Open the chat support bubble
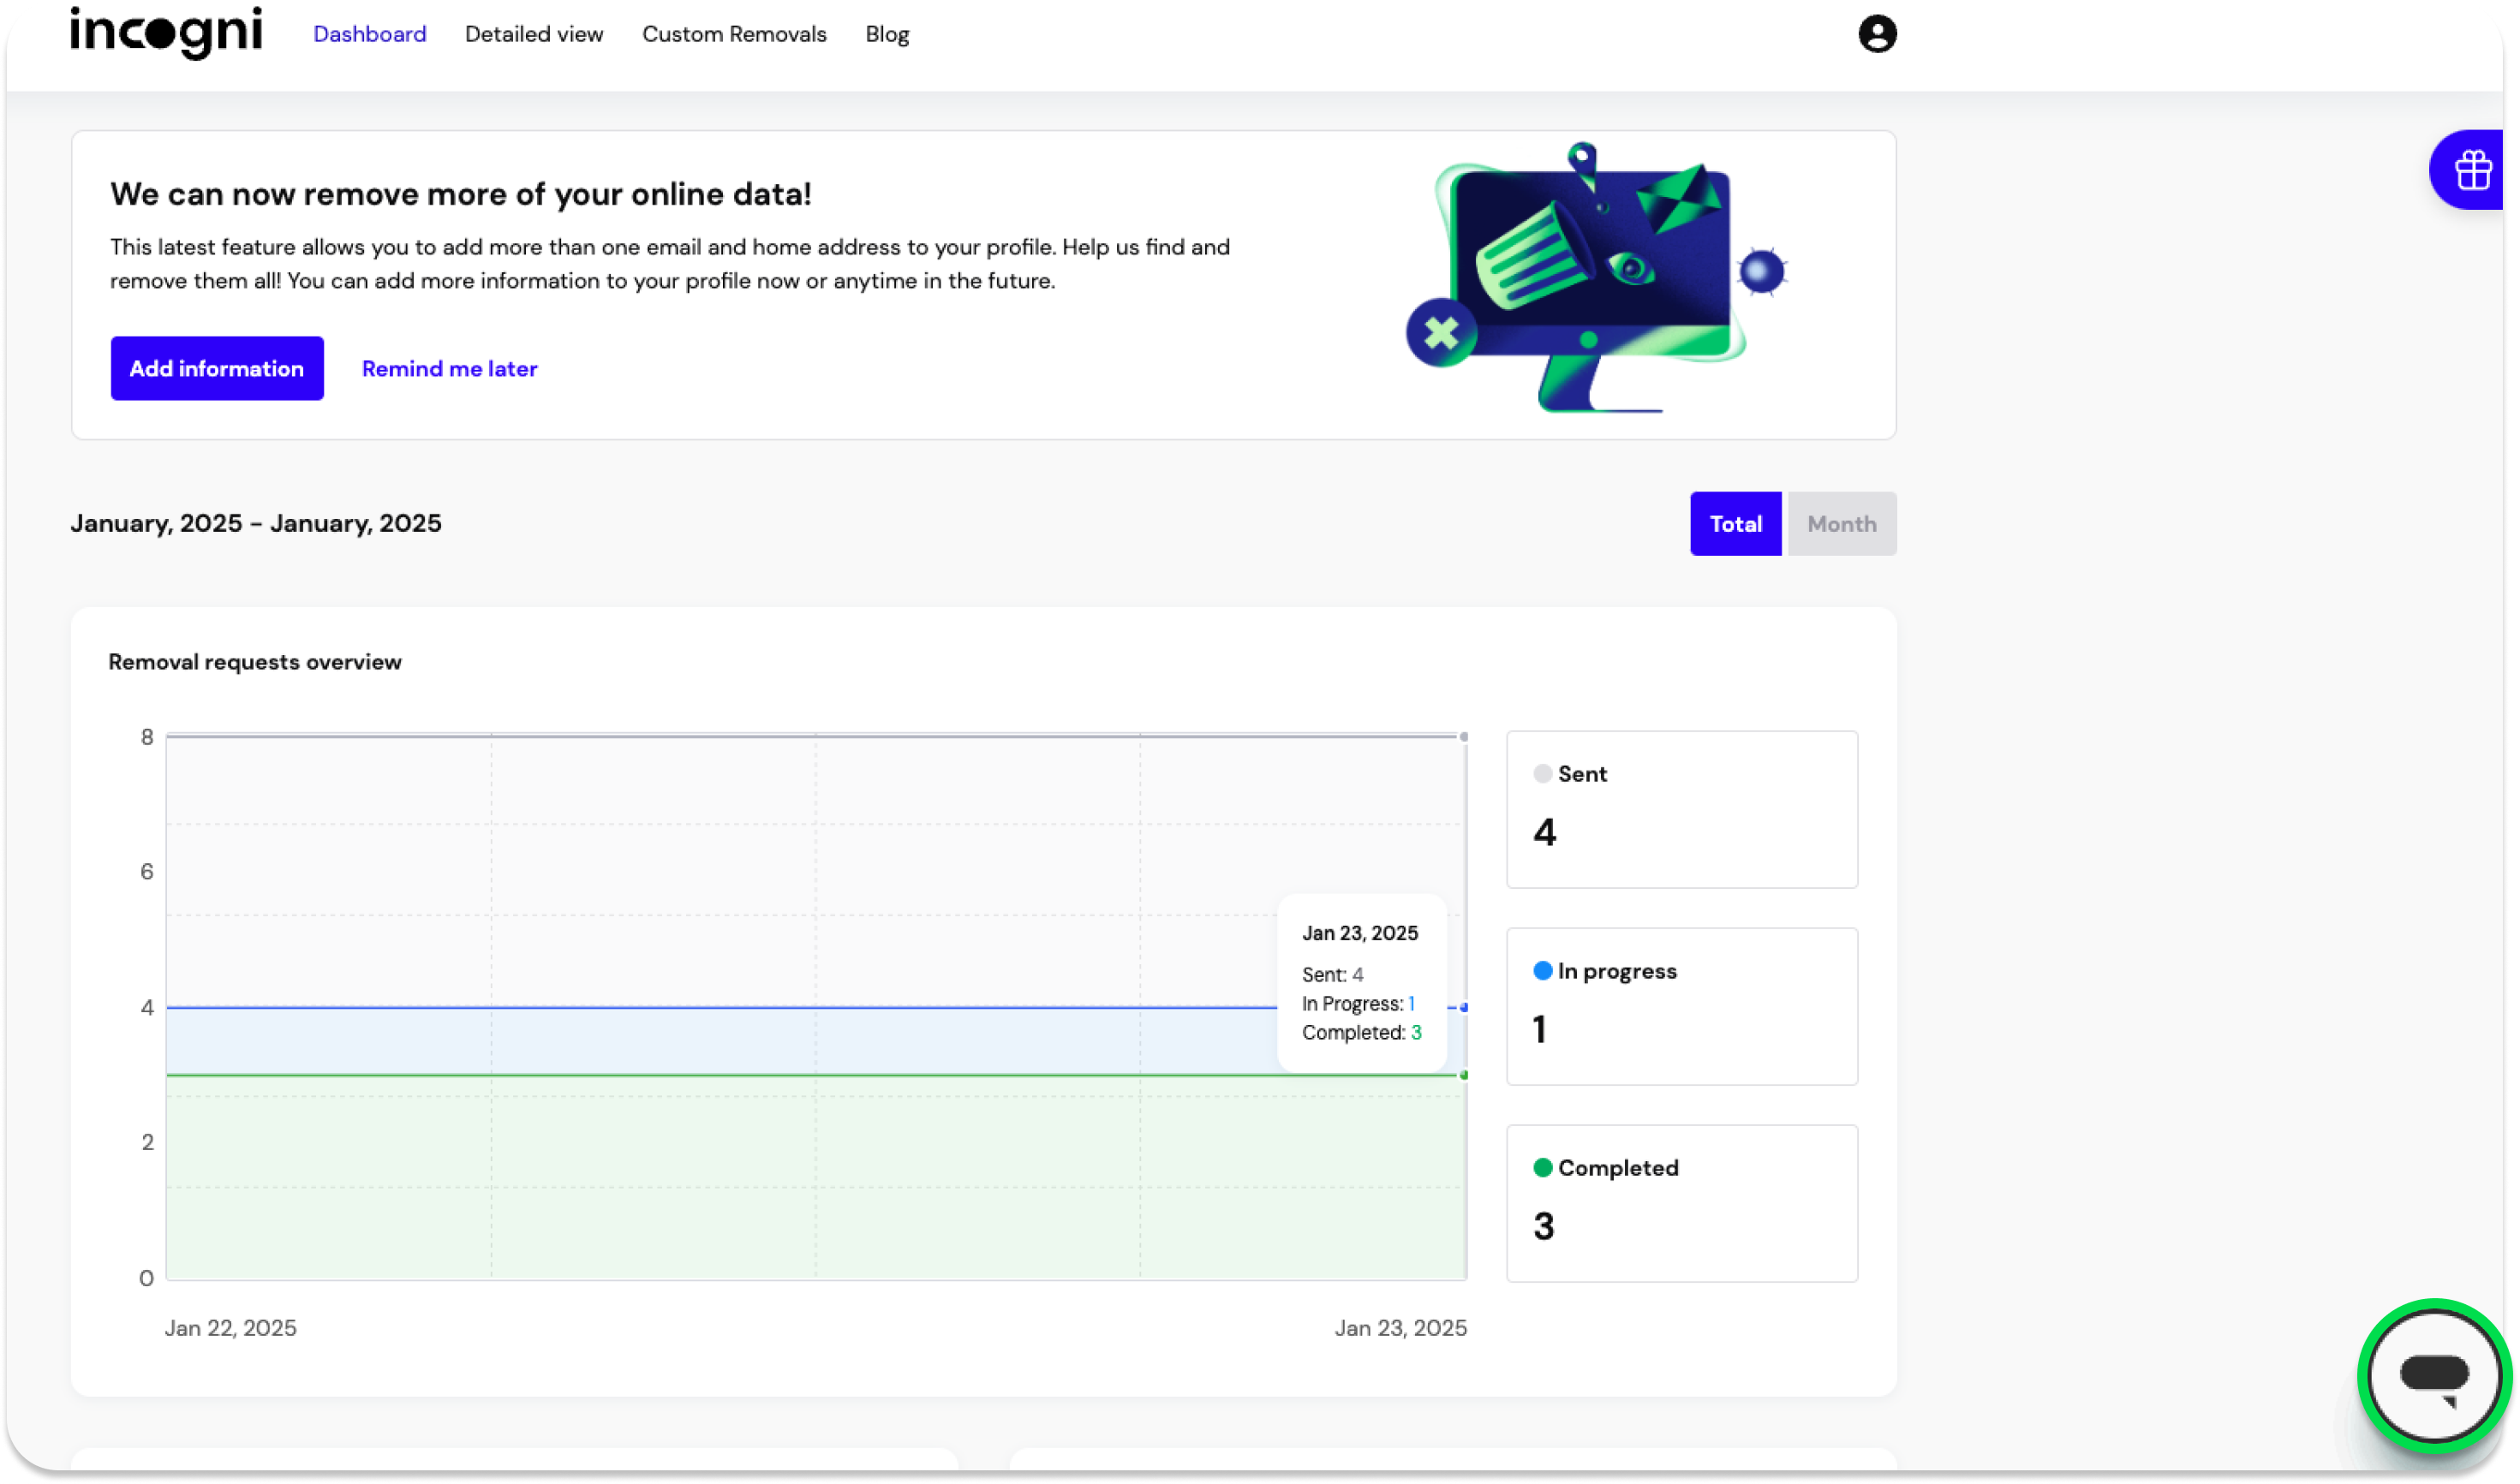The height and width of the screenshot is (1484, 2520). [x=2434, y=1376]
